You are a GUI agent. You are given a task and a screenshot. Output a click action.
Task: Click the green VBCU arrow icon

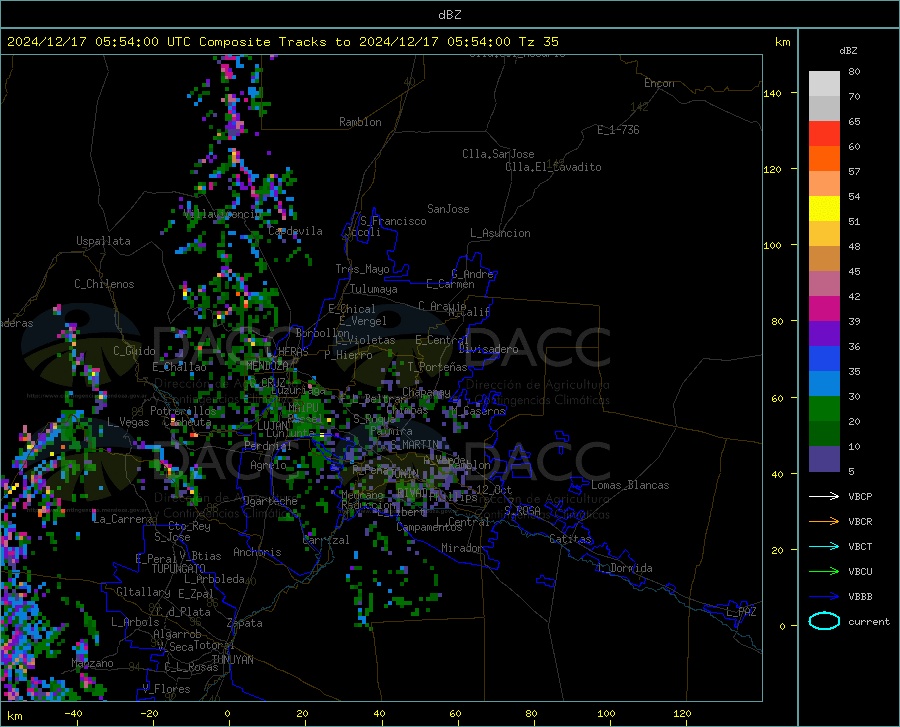click(824, 571)
